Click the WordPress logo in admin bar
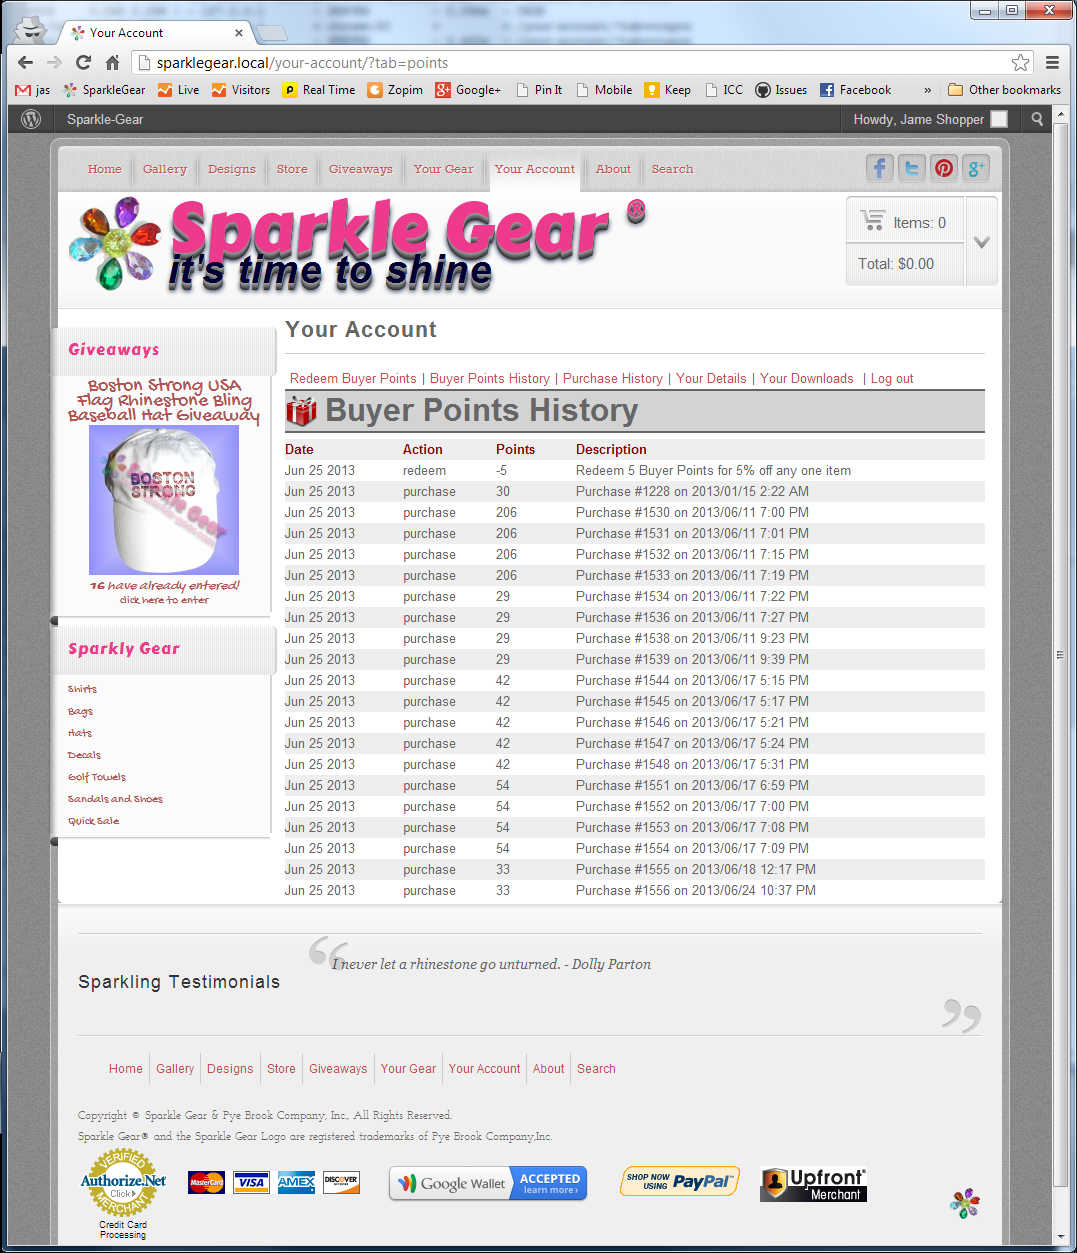1077x1253 pixels. (x=31, y=119)
